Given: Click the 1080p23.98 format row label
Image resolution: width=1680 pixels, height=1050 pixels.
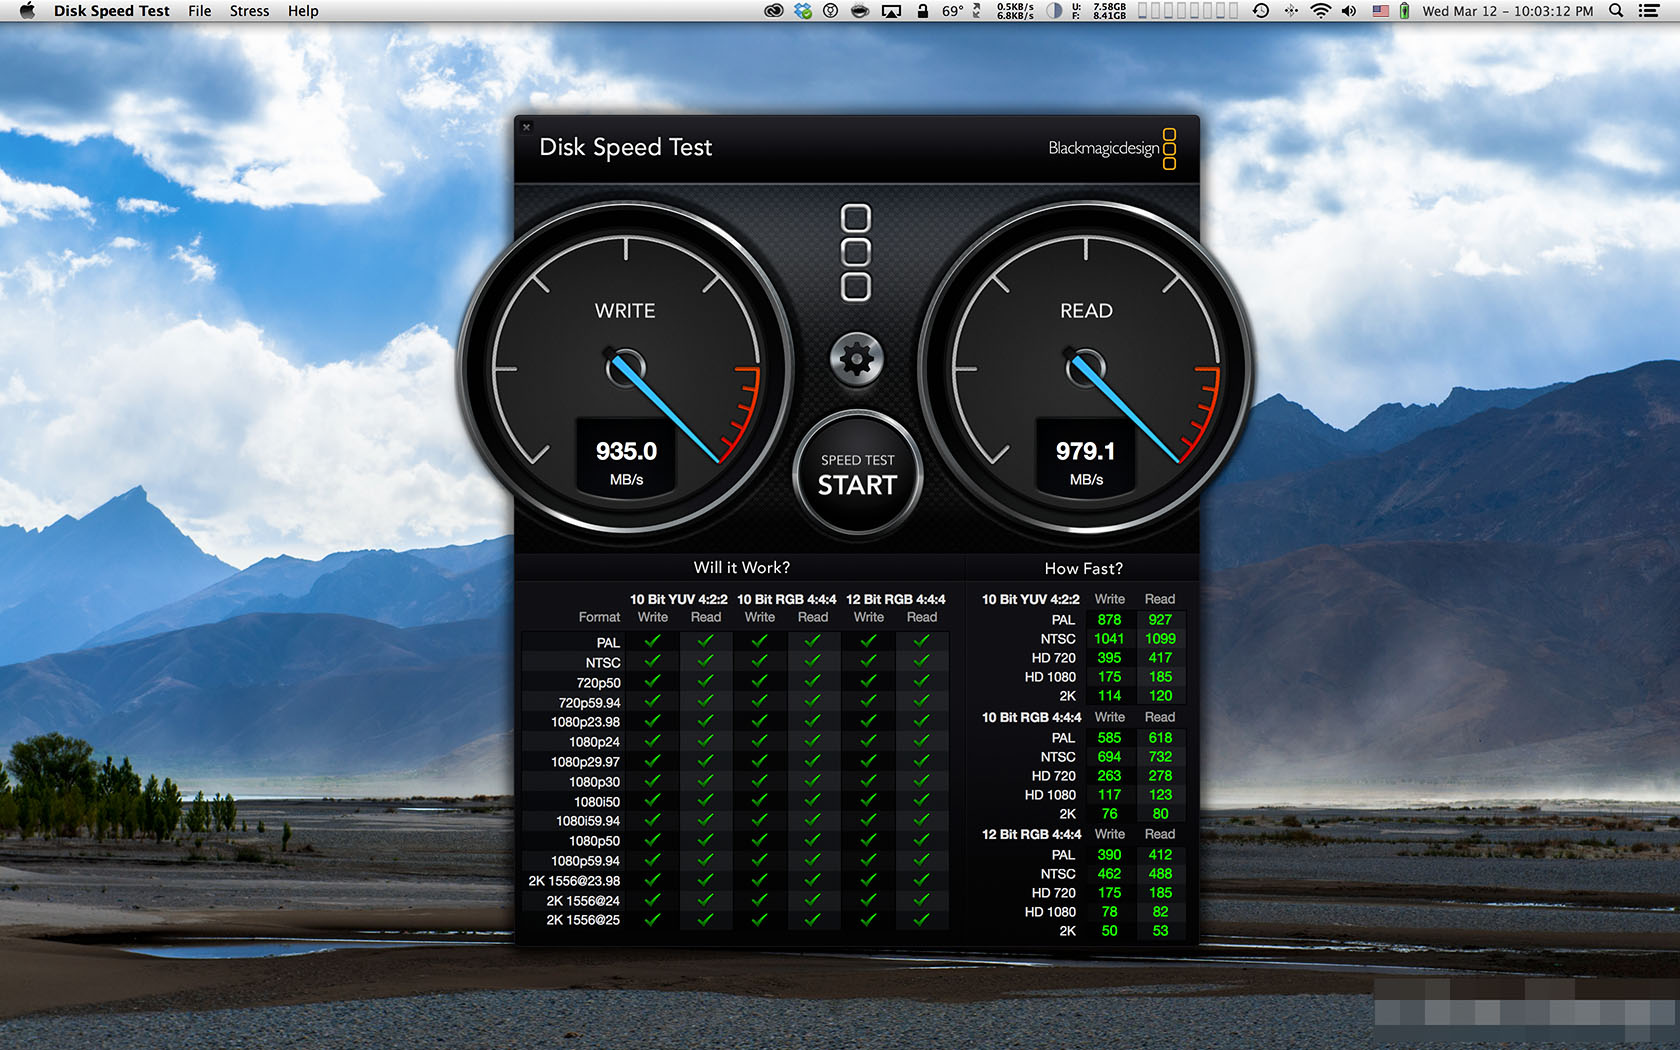Looking at the screenshot, I should [x=585, y=722].
